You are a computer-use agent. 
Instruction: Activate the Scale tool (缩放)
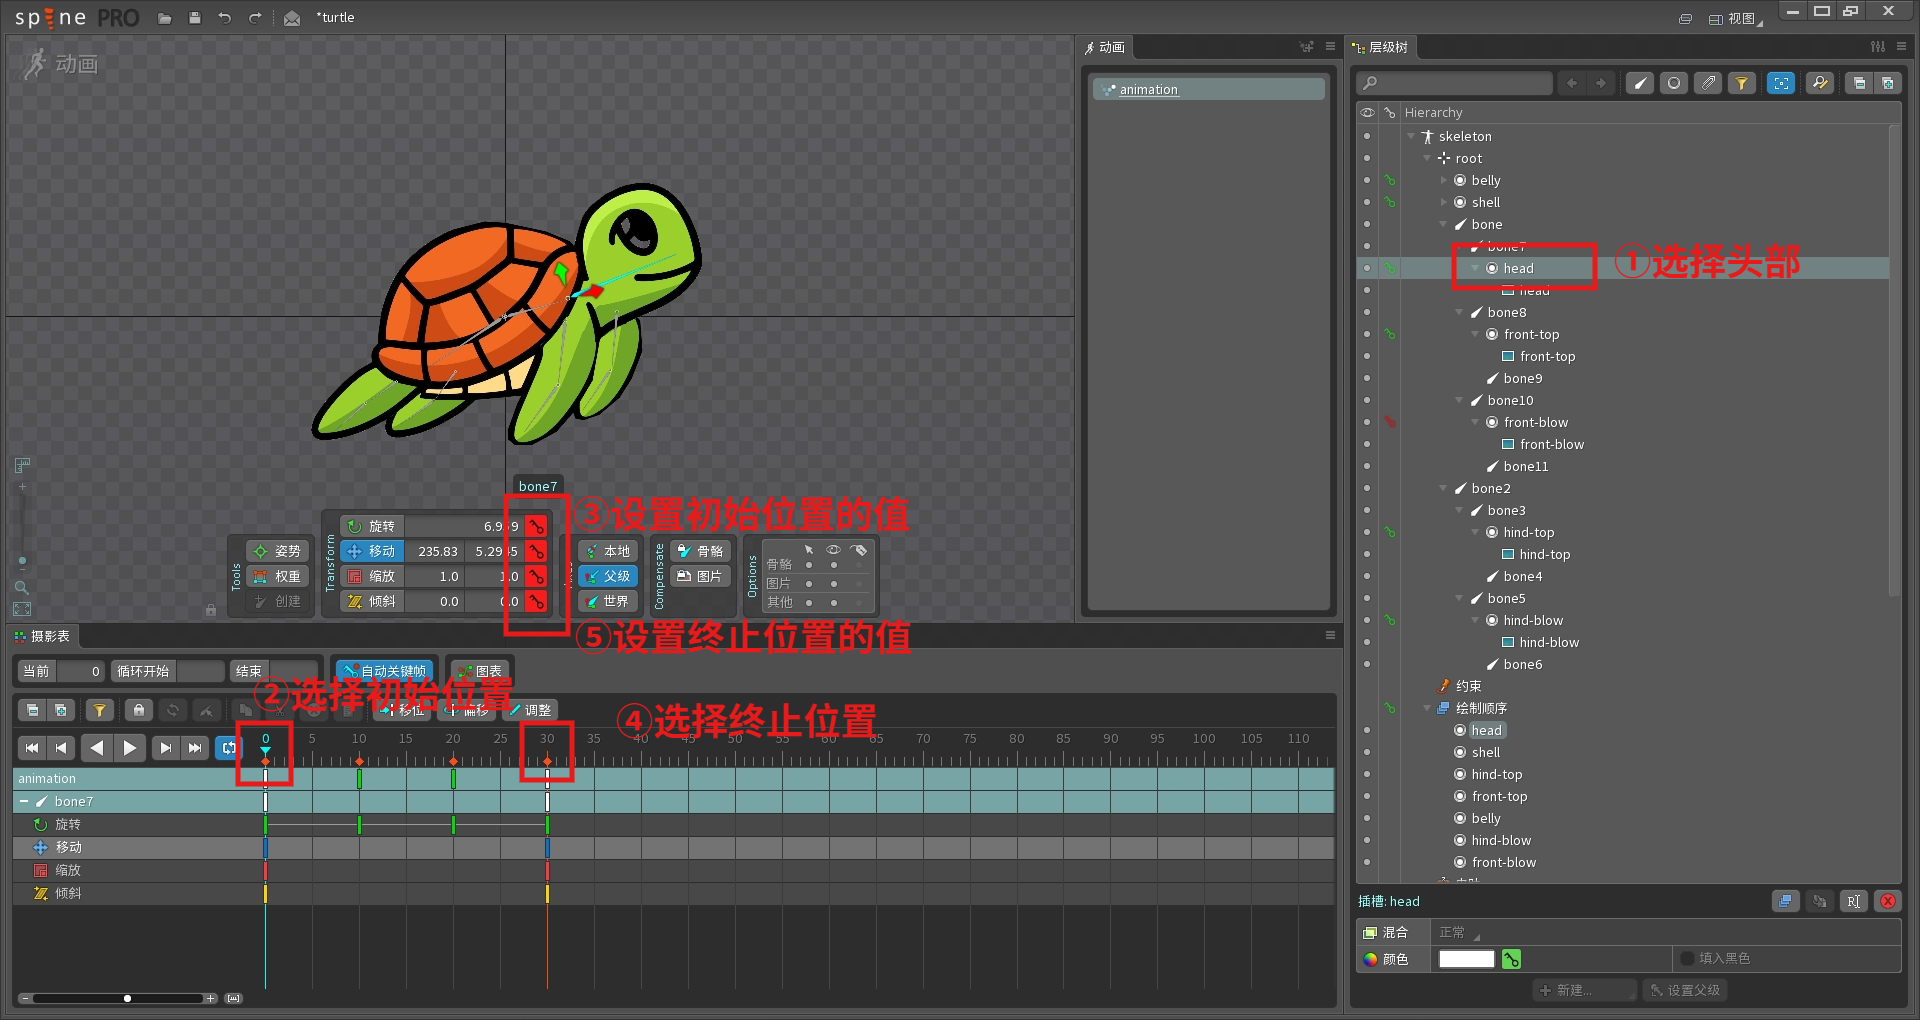tap(372, 576)
